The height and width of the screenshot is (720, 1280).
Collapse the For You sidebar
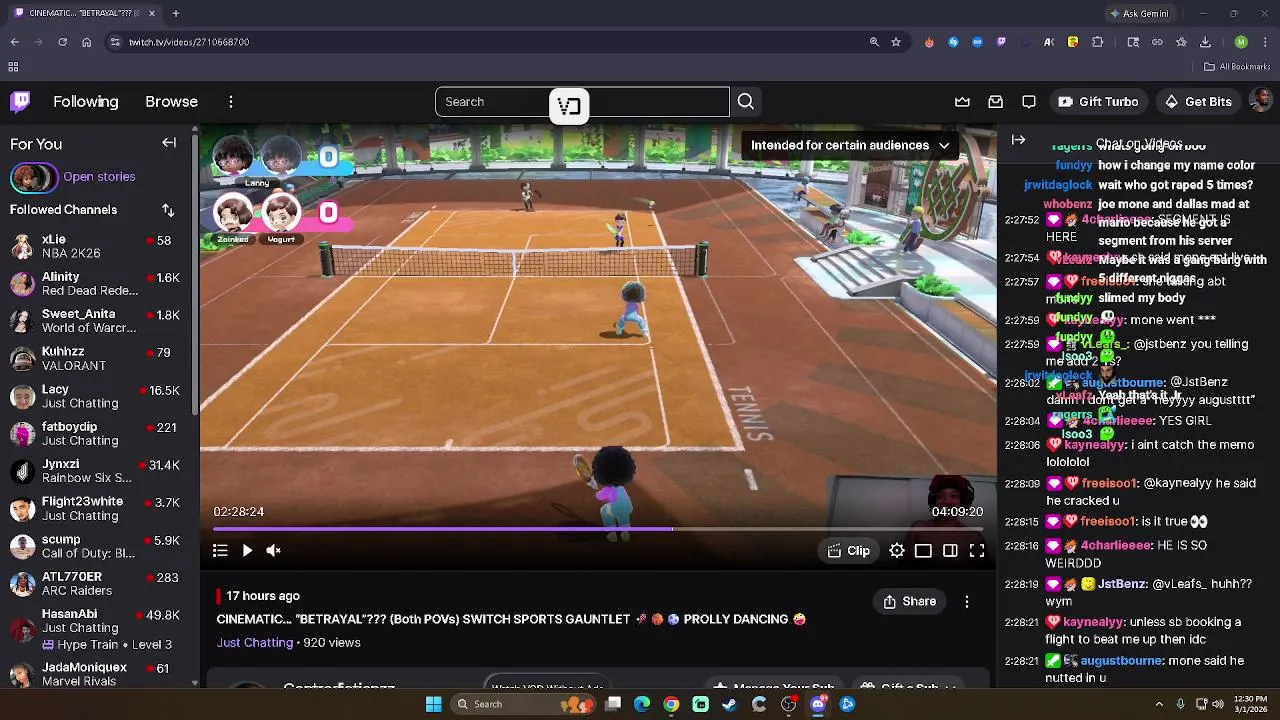point(169,143)
